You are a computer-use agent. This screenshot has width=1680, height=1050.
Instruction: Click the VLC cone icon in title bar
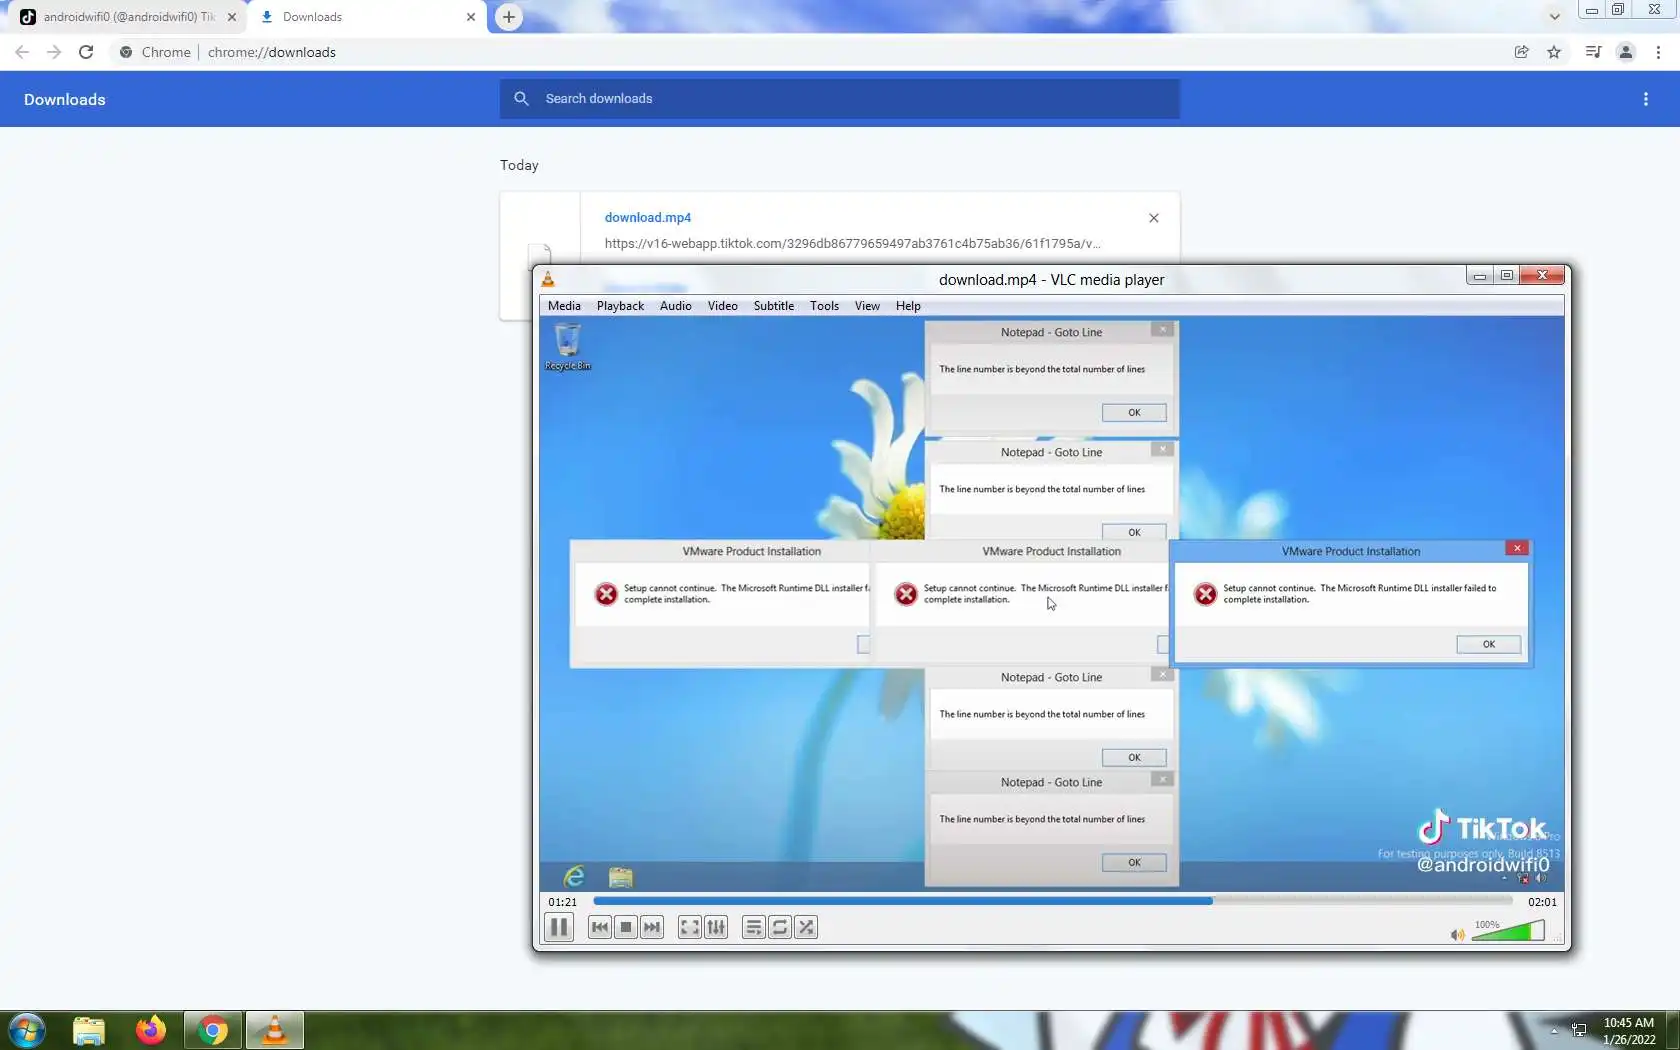[548, 279]
